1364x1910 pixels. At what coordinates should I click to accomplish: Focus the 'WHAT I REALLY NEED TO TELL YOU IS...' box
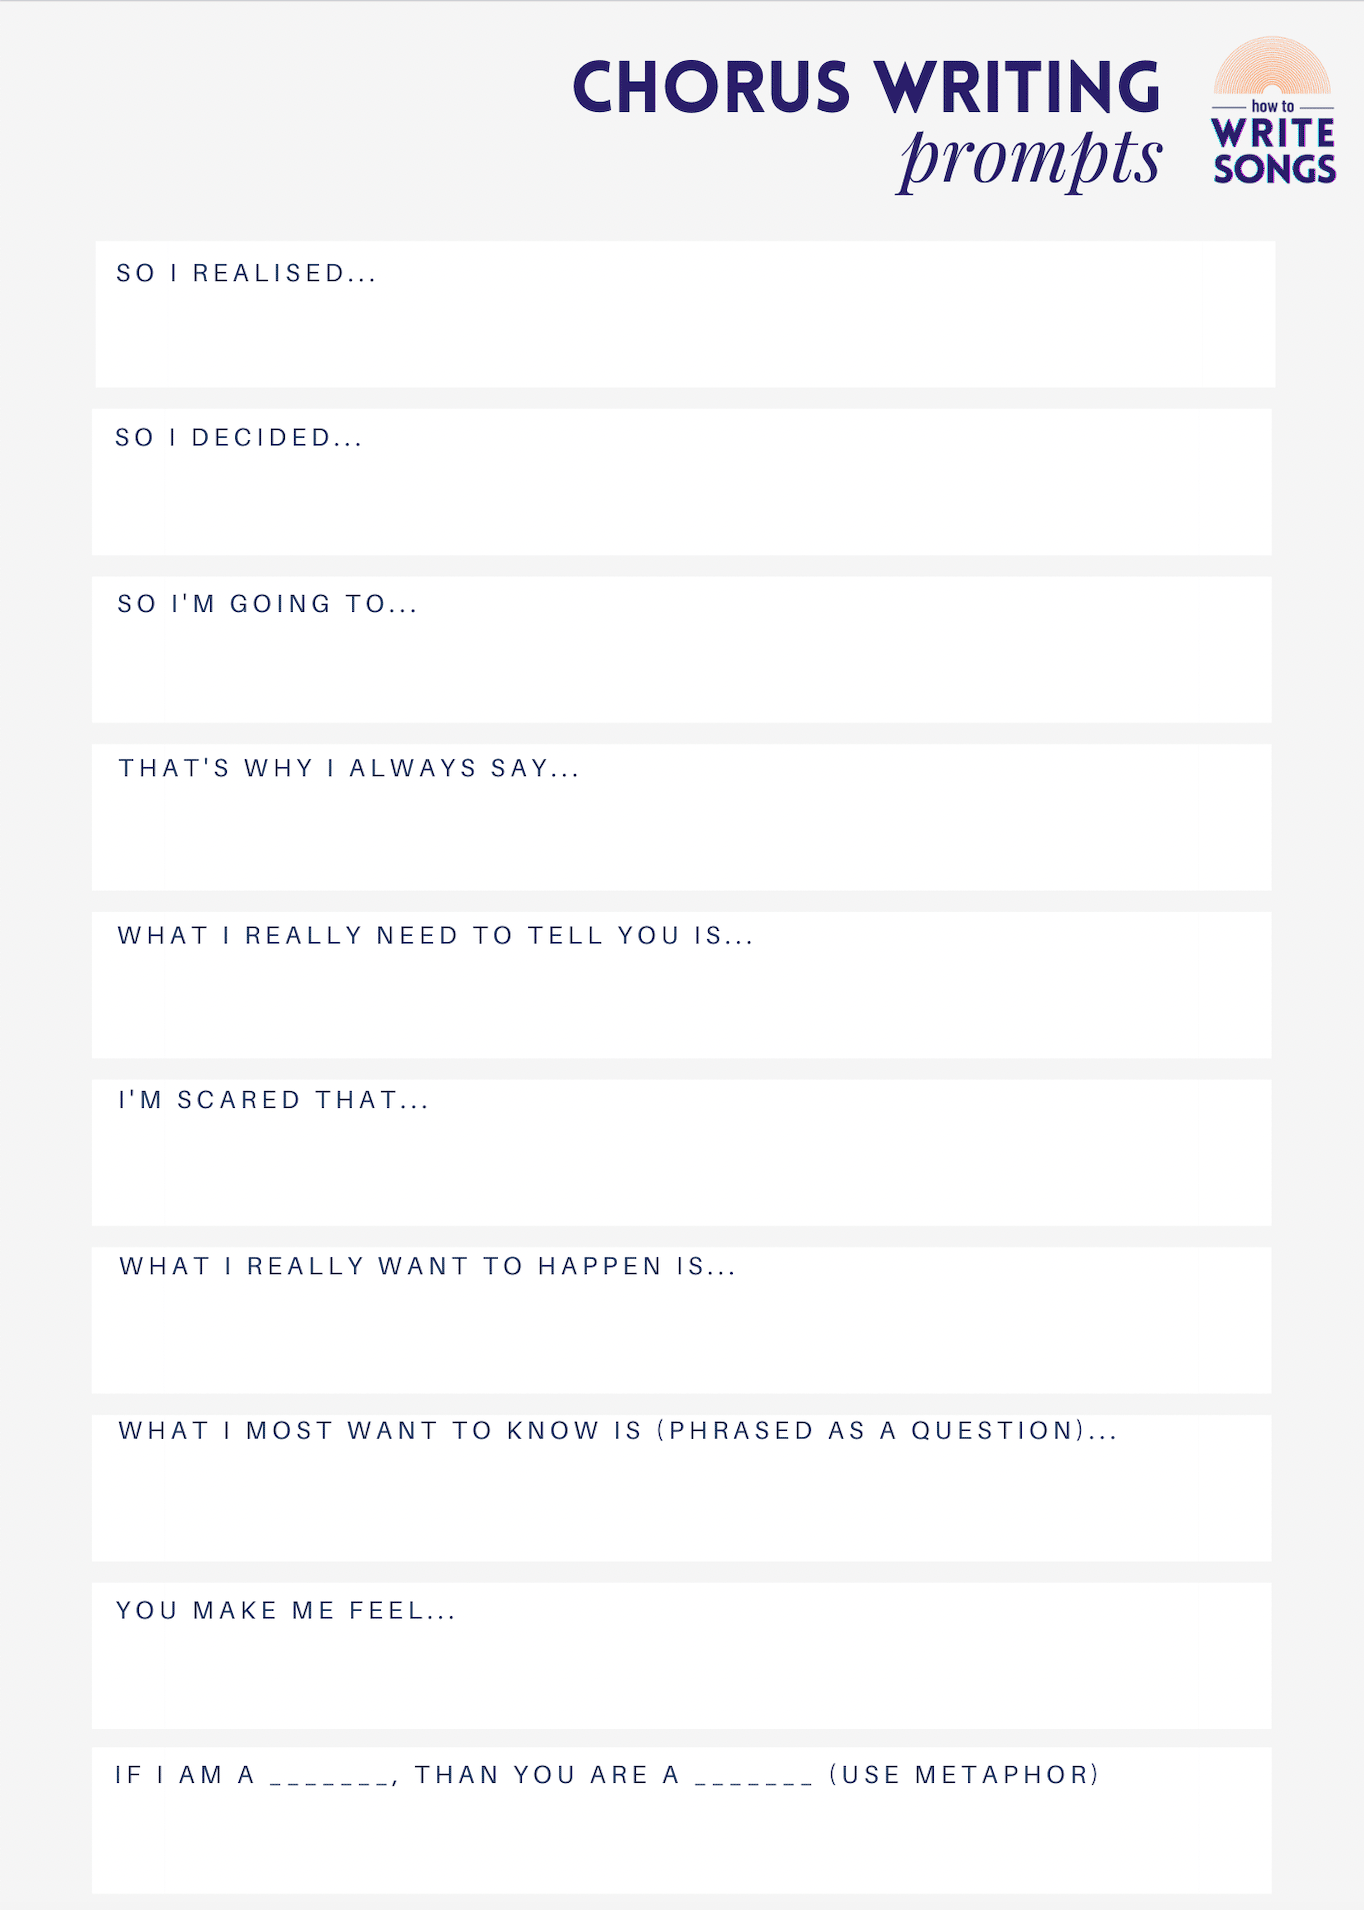(x=681, y=1000)
